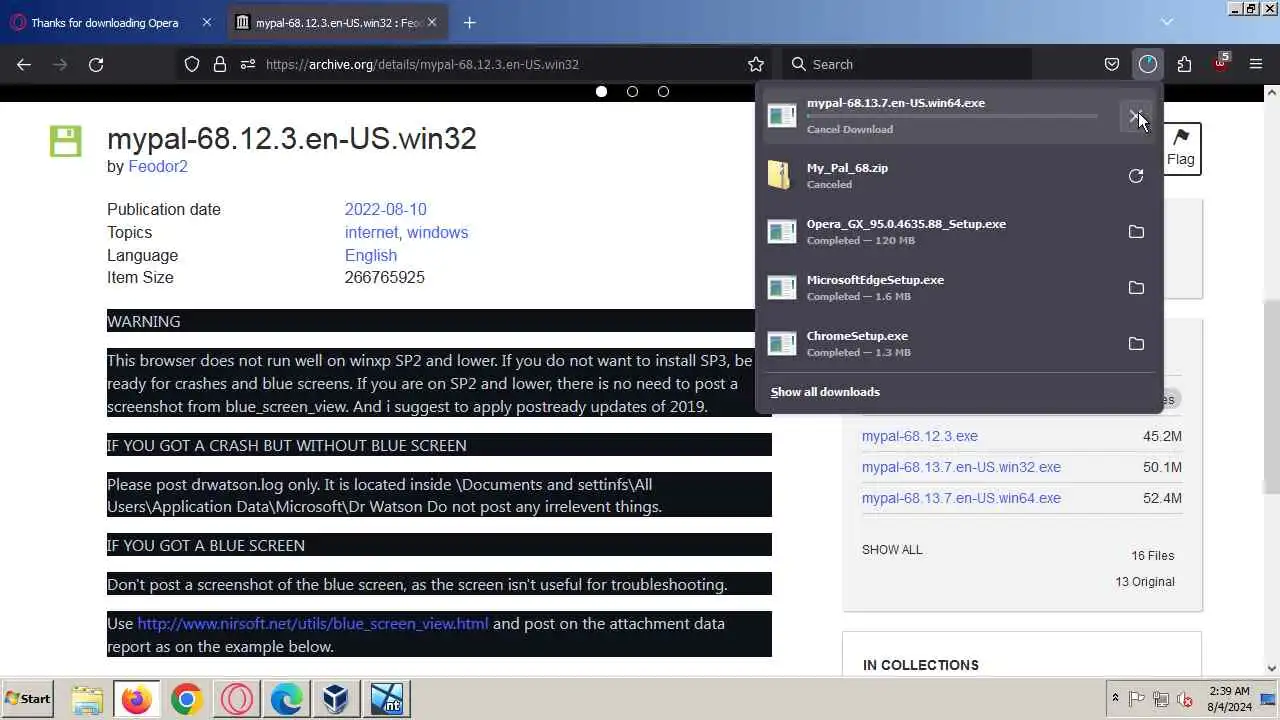
Task: Flag this archive item
Action: pos(1181,148)
